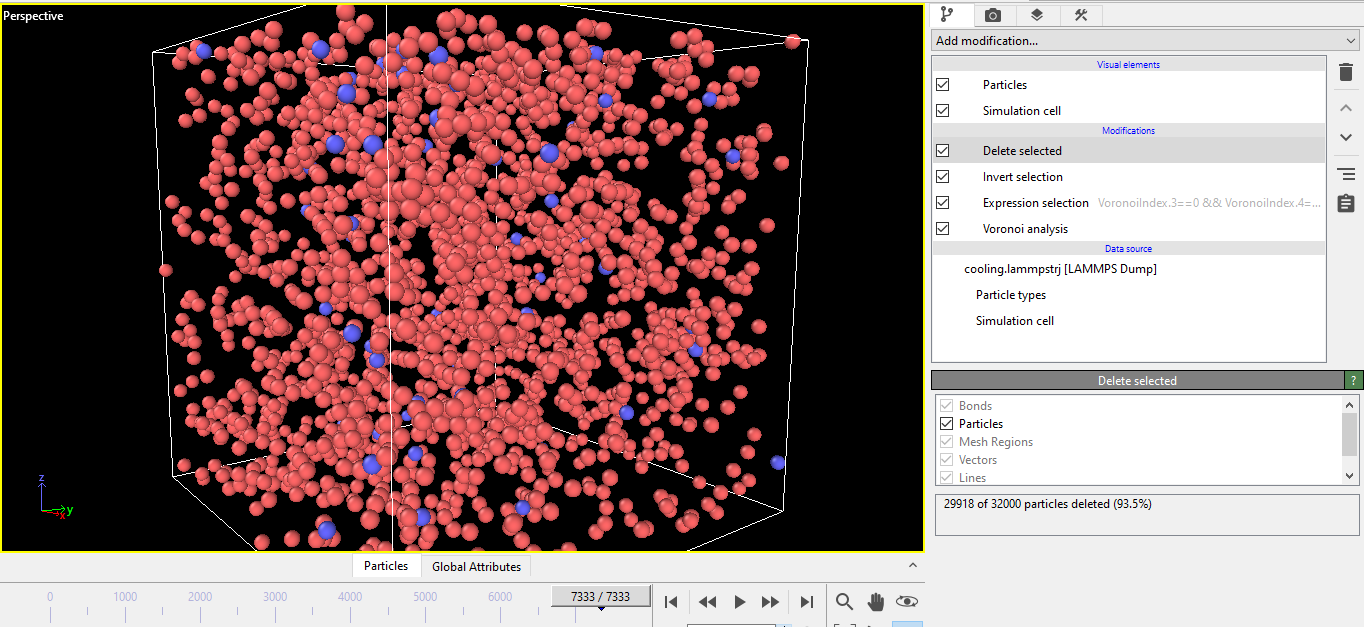1364x627 pixels.
Task: Toggle the Particles checkbox in Delete selected panel
Action: pyautogui.click(x=947, y=424)
